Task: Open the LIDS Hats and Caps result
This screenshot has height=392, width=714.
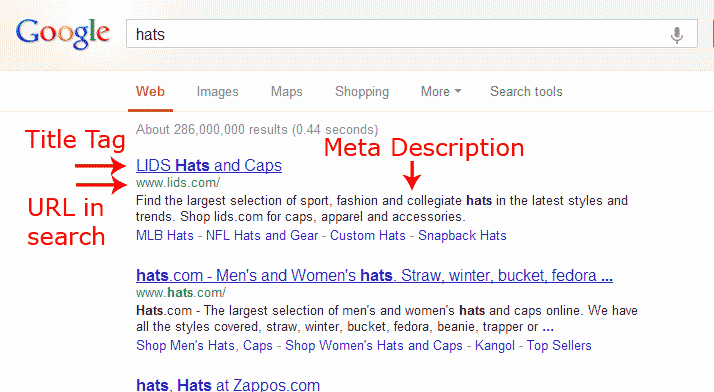Action: coord(209,165)
